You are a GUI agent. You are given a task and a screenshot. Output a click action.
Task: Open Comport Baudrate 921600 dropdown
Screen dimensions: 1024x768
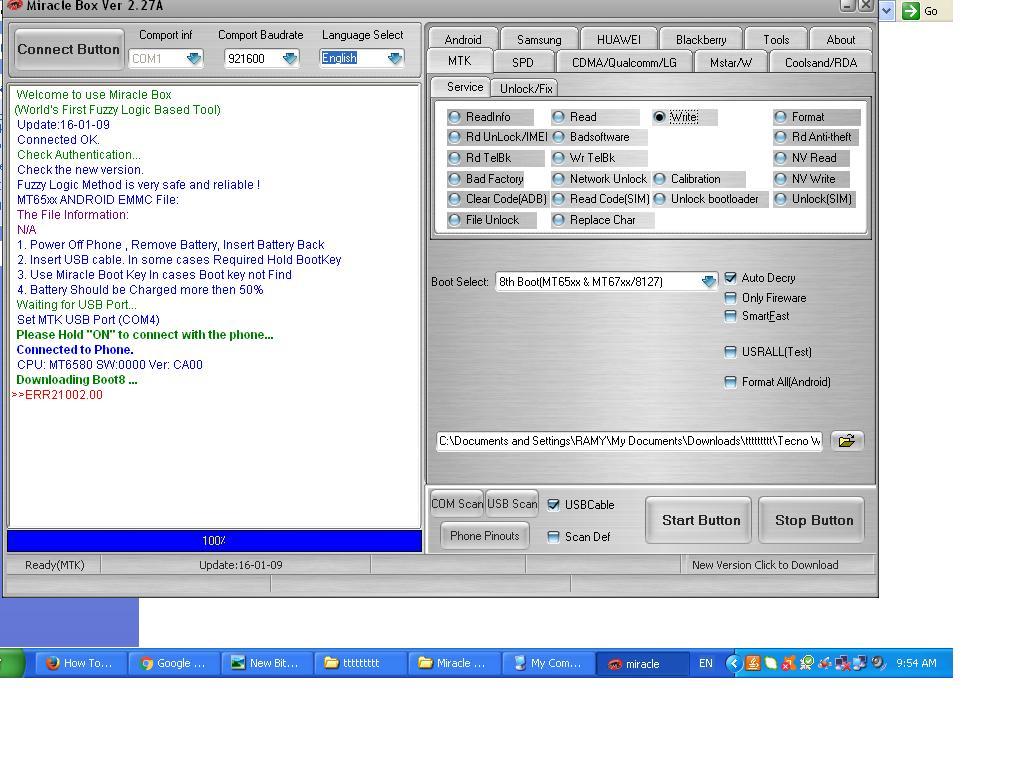click(x=290, y=59)
